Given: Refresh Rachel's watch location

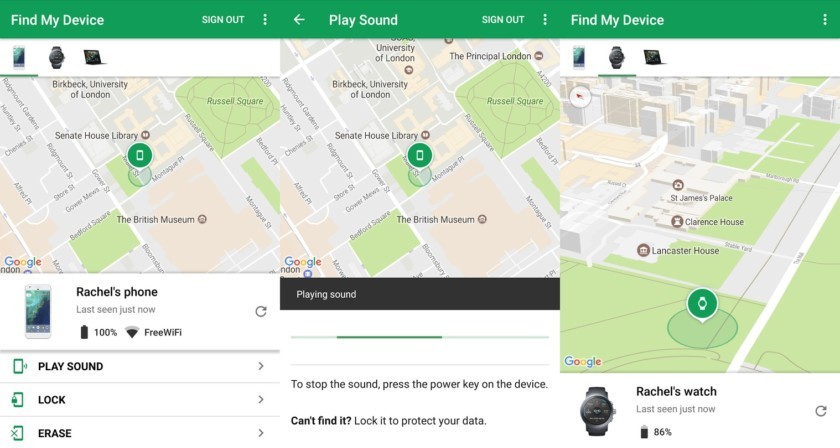Looking at the screenshot, I should [821, 411].
